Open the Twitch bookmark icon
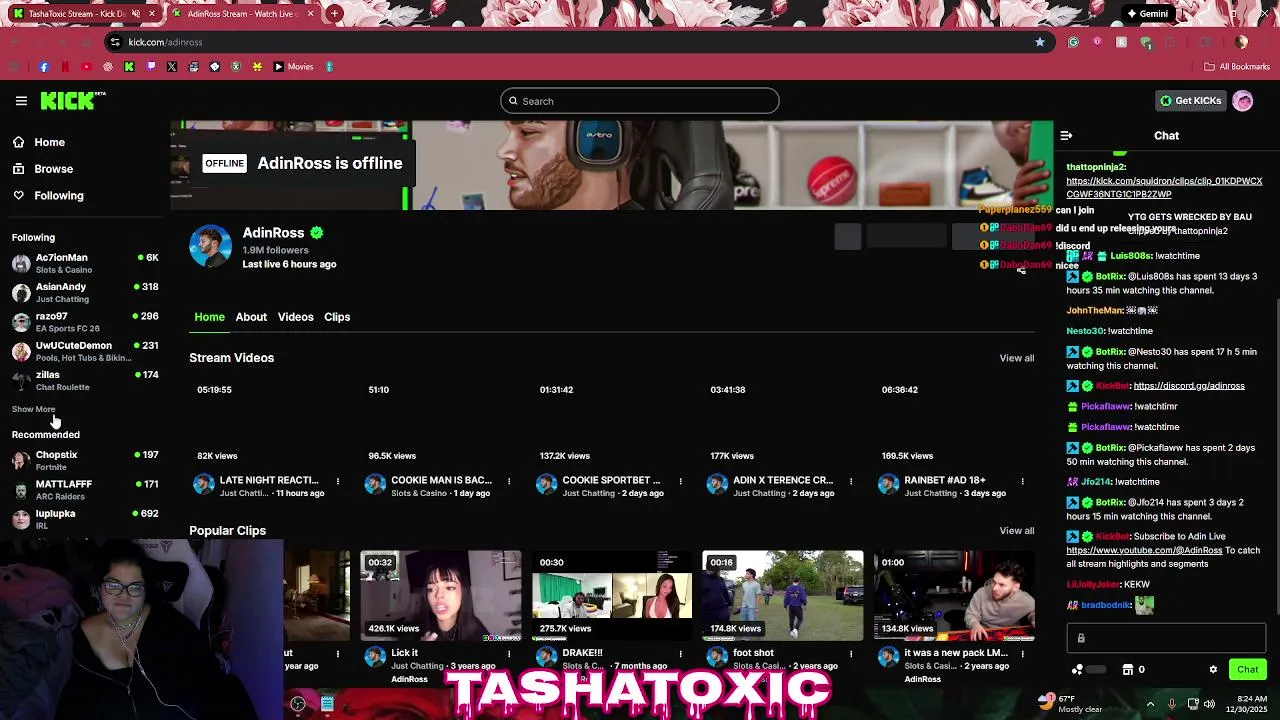This screenshot has height=720, width=1280. click(151, 67)
